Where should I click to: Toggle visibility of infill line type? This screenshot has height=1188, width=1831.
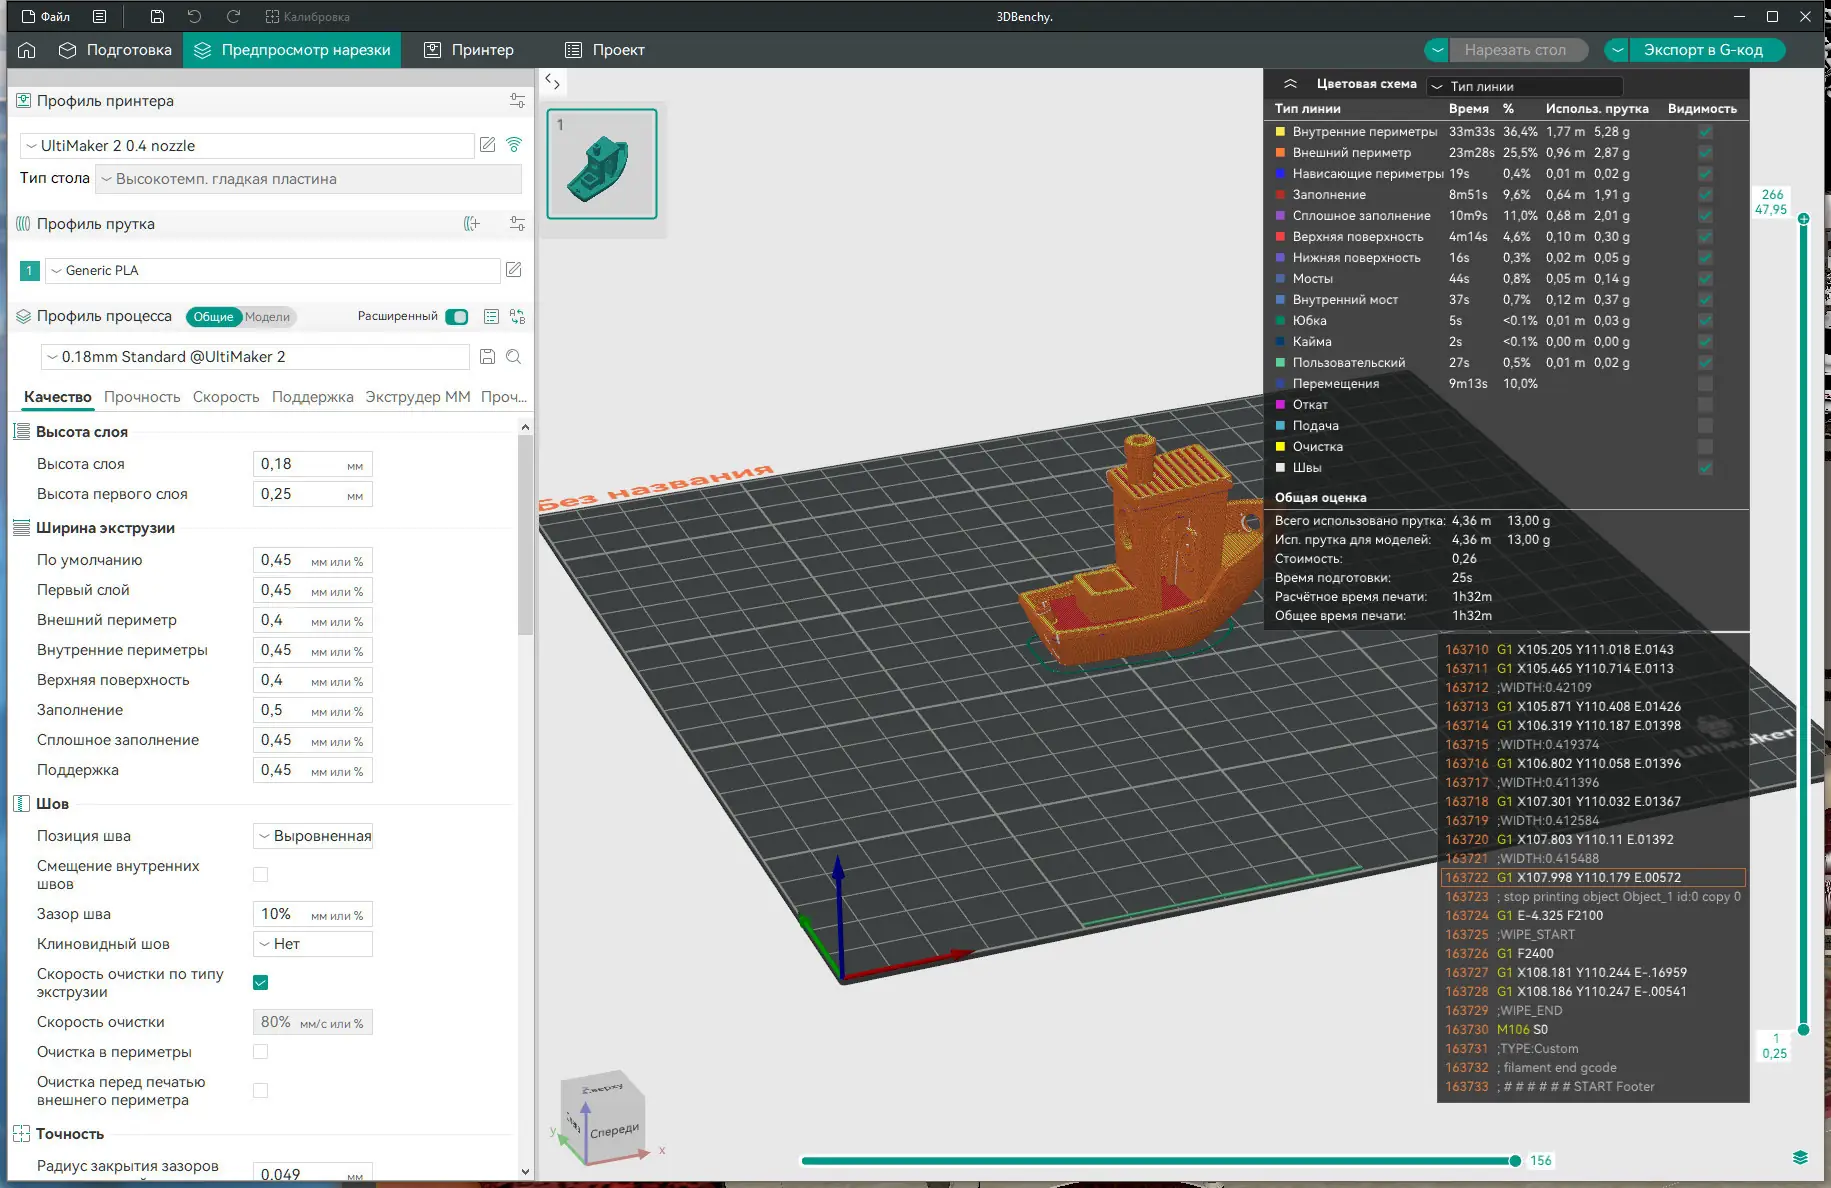click(x=1705, y=195)
